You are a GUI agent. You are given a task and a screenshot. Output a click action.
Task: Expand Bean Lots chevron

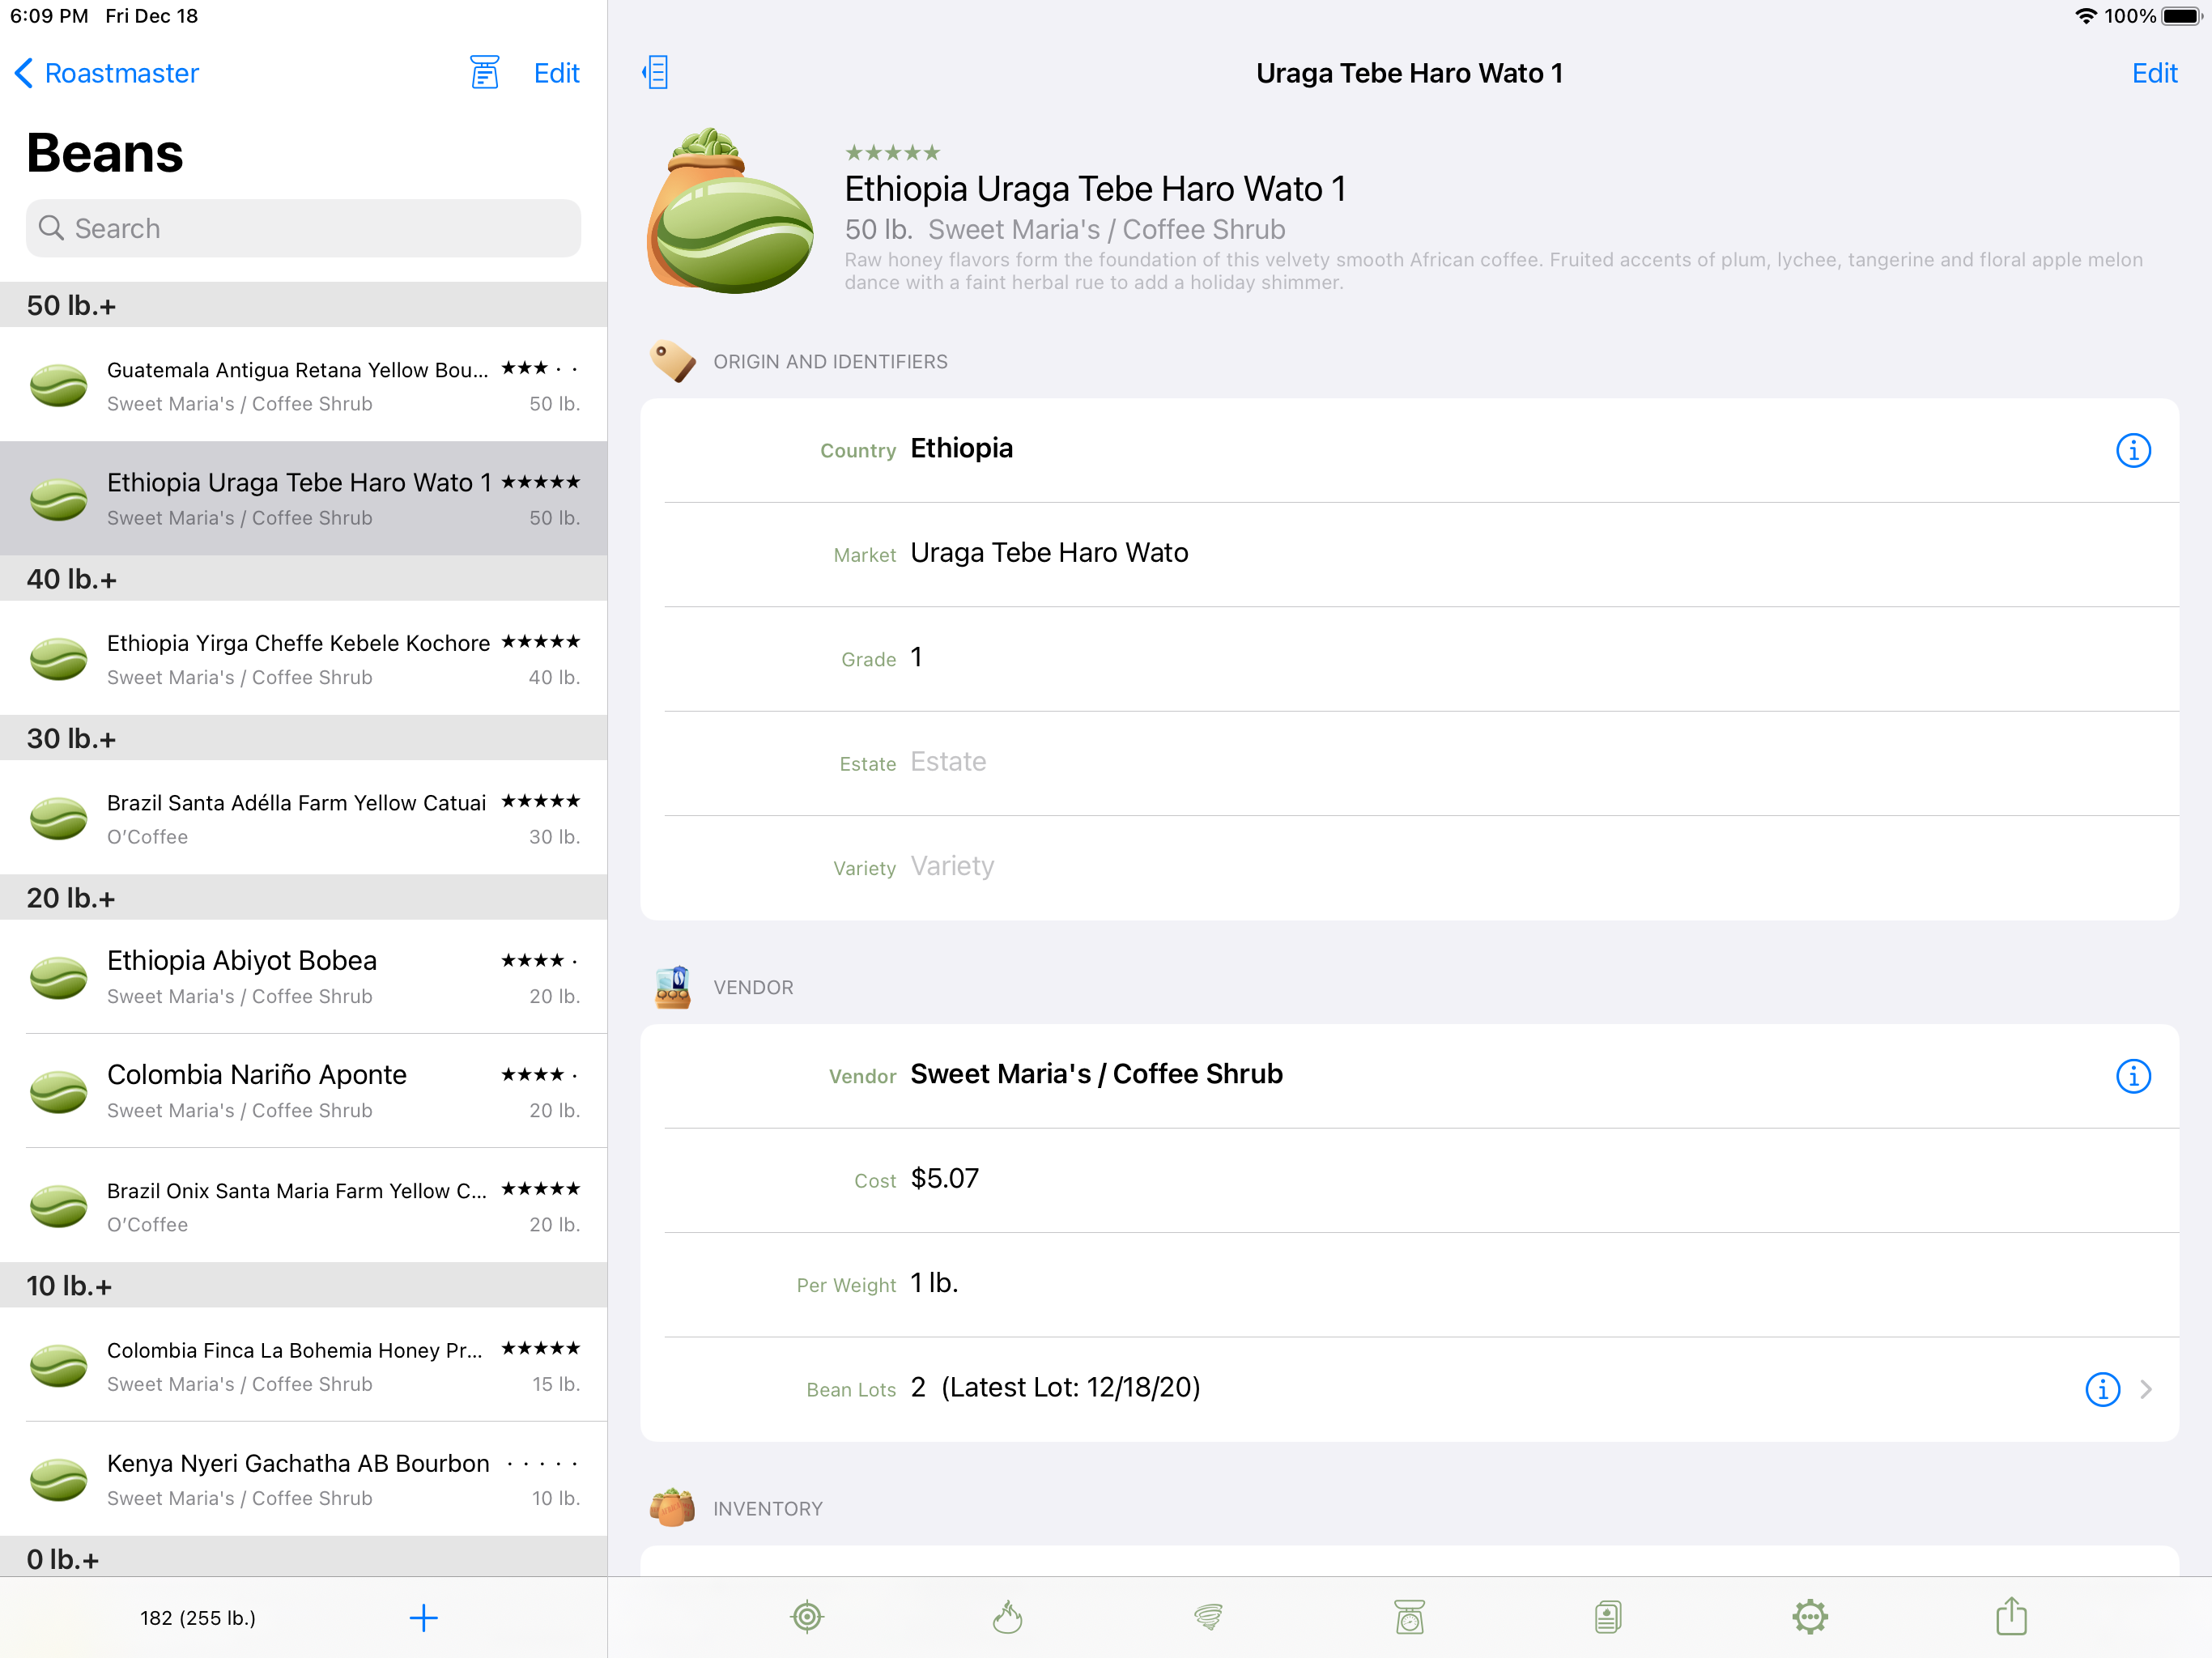[x=2146, y=1389]
